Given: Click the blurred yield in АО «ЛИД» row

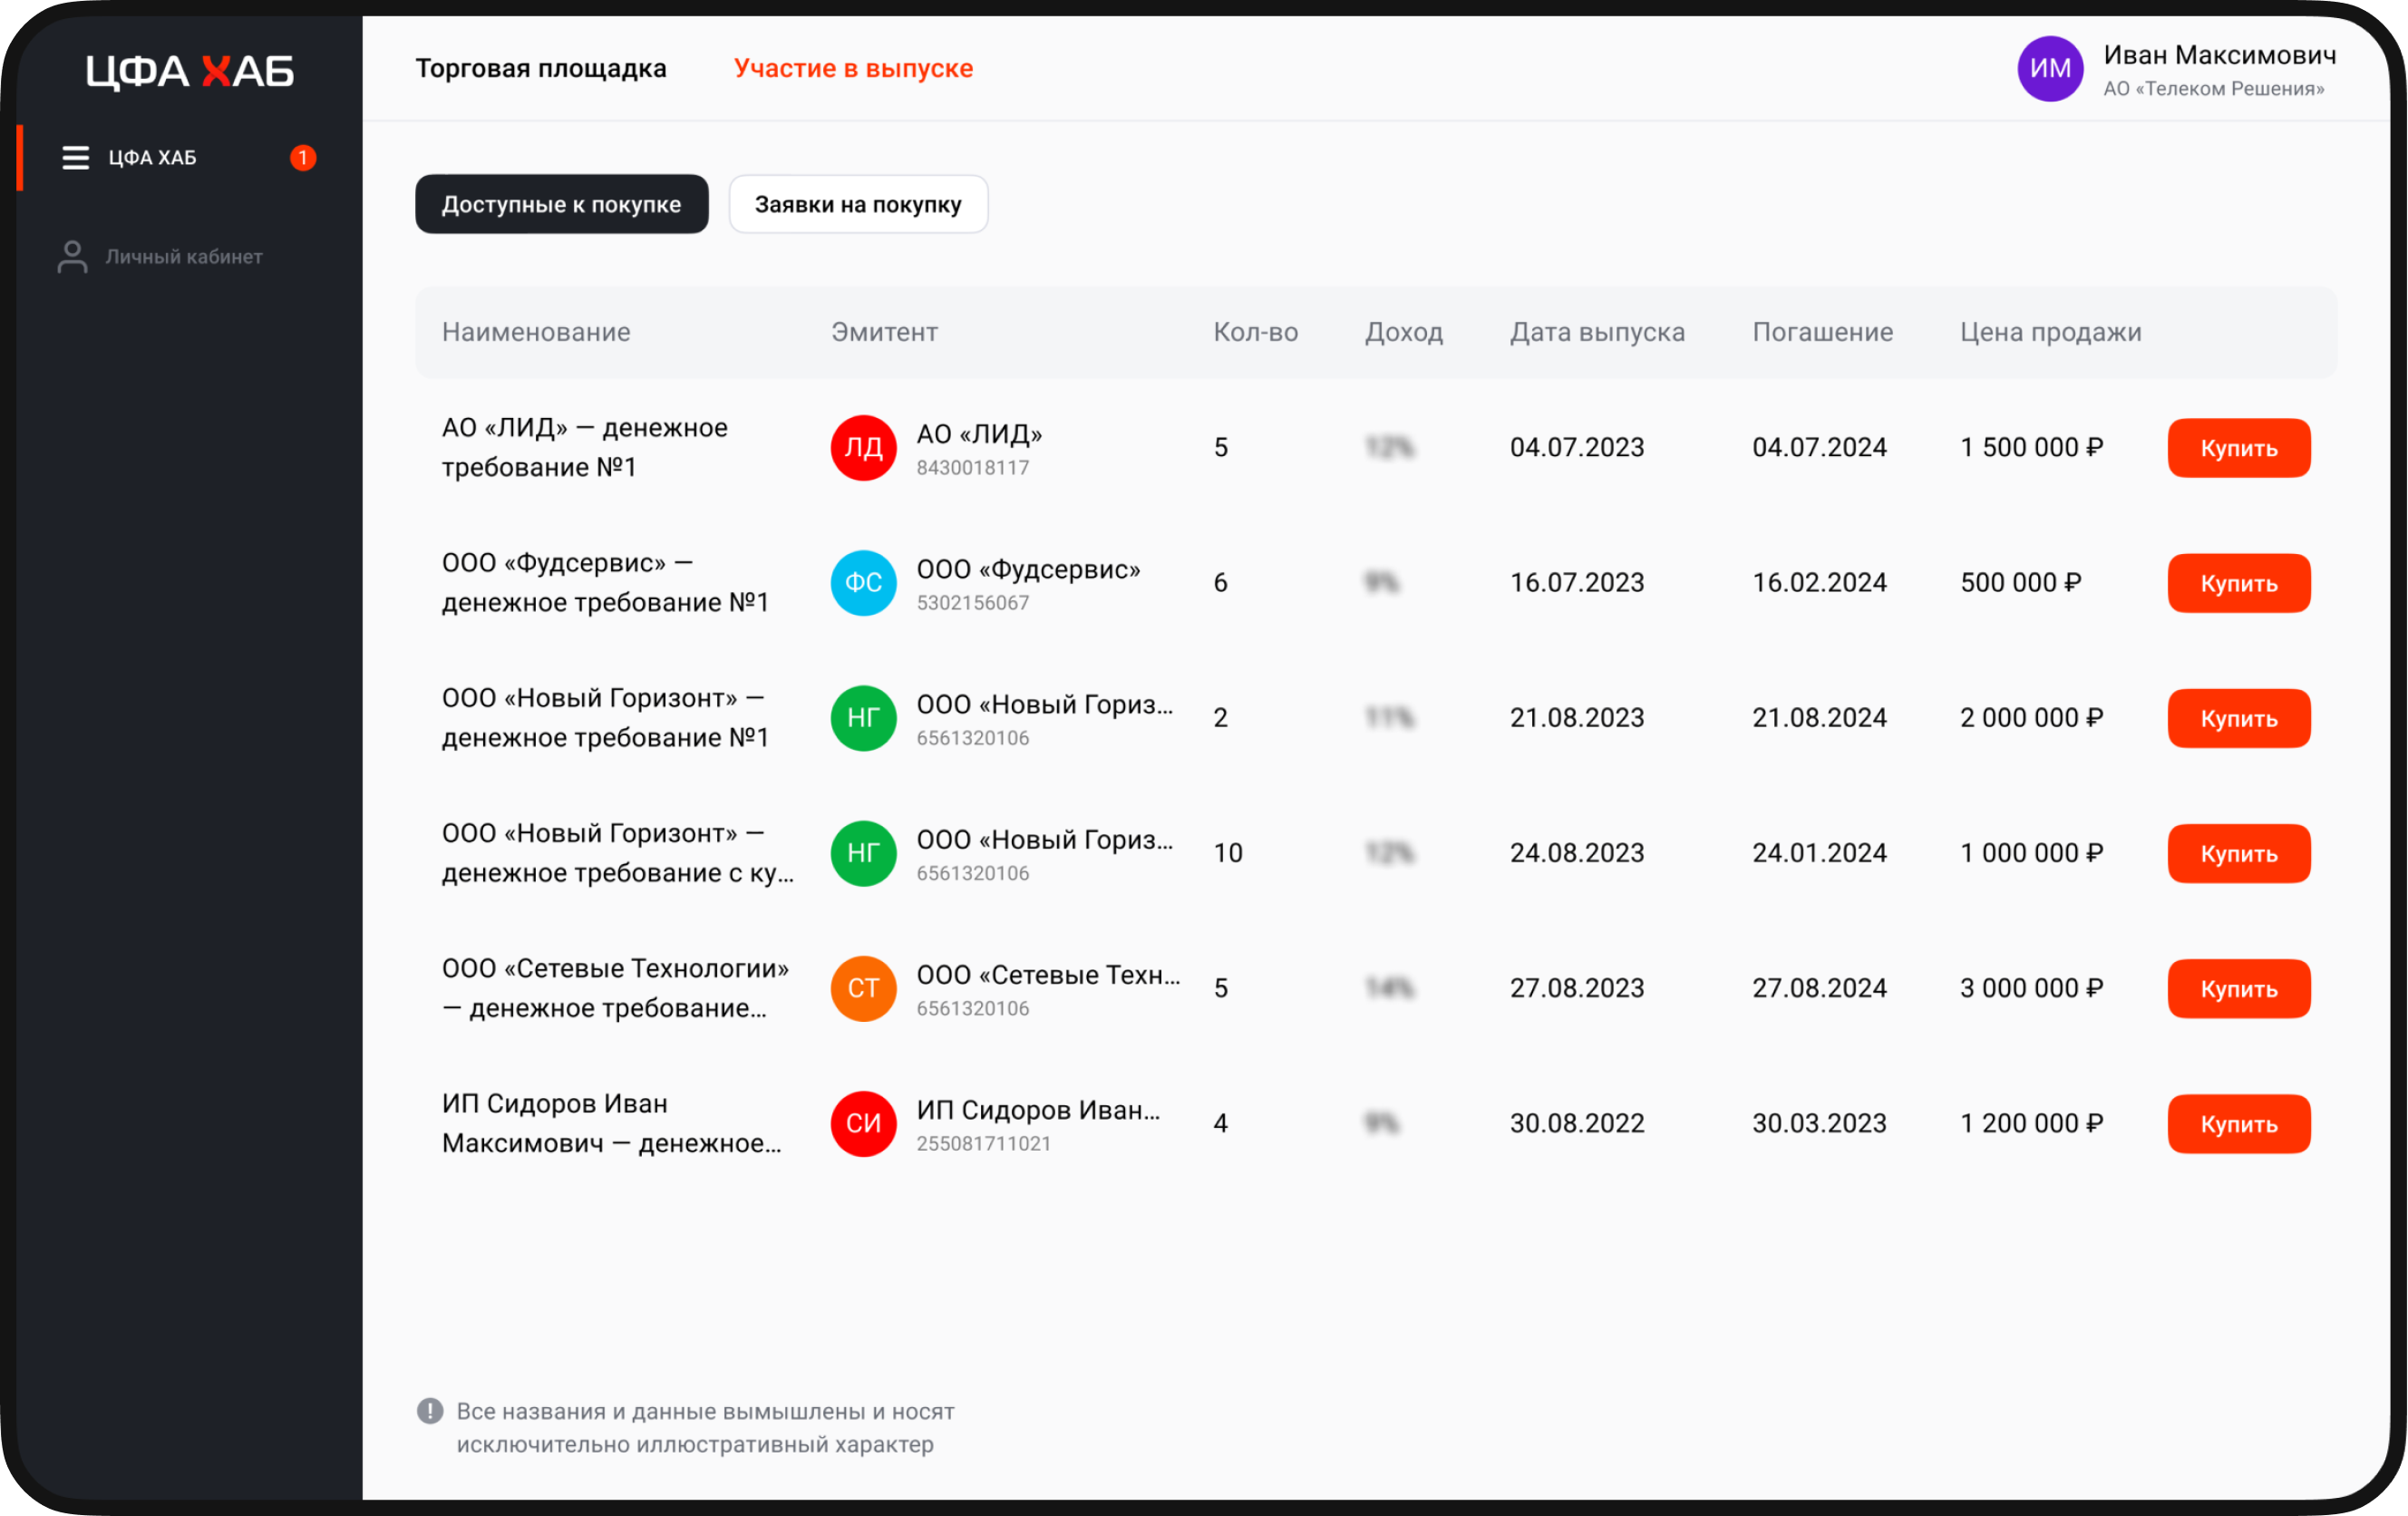Looking at the screenshot, I should pyautogui.click(x=1389, y=448).
